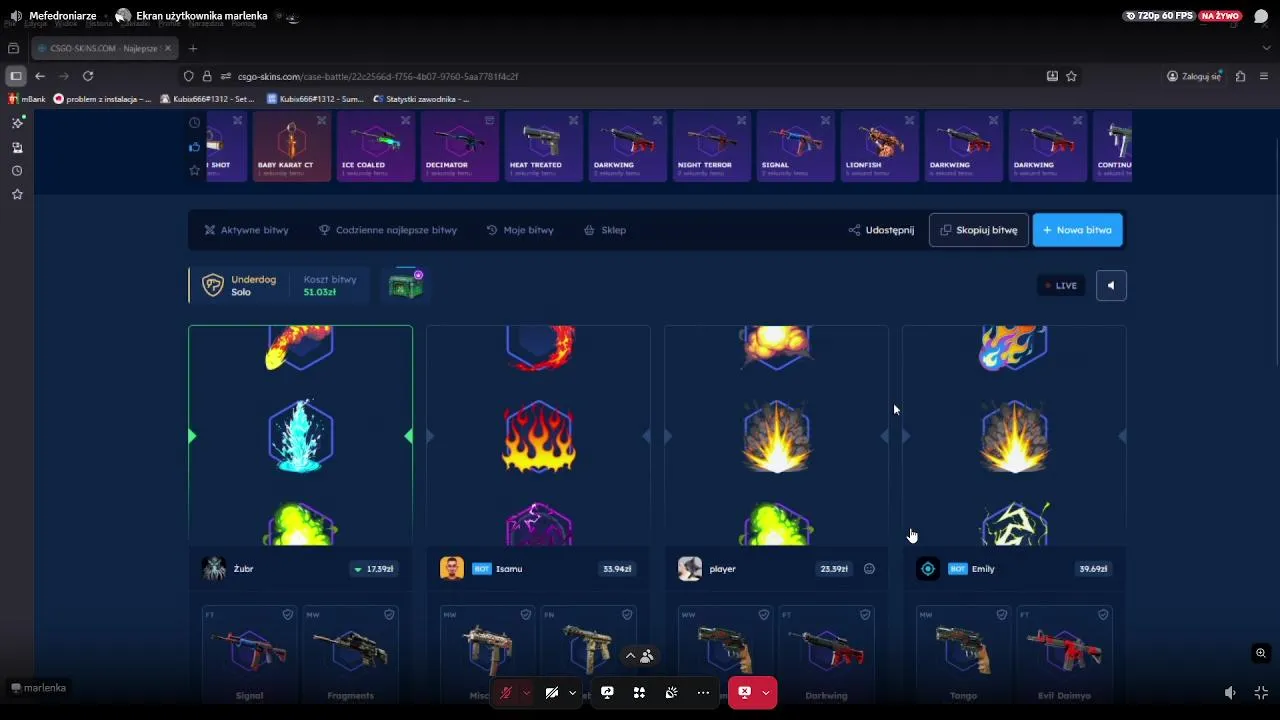Toggle the browser sidebar panel icon
The image size is (1280, 720).
15,76
